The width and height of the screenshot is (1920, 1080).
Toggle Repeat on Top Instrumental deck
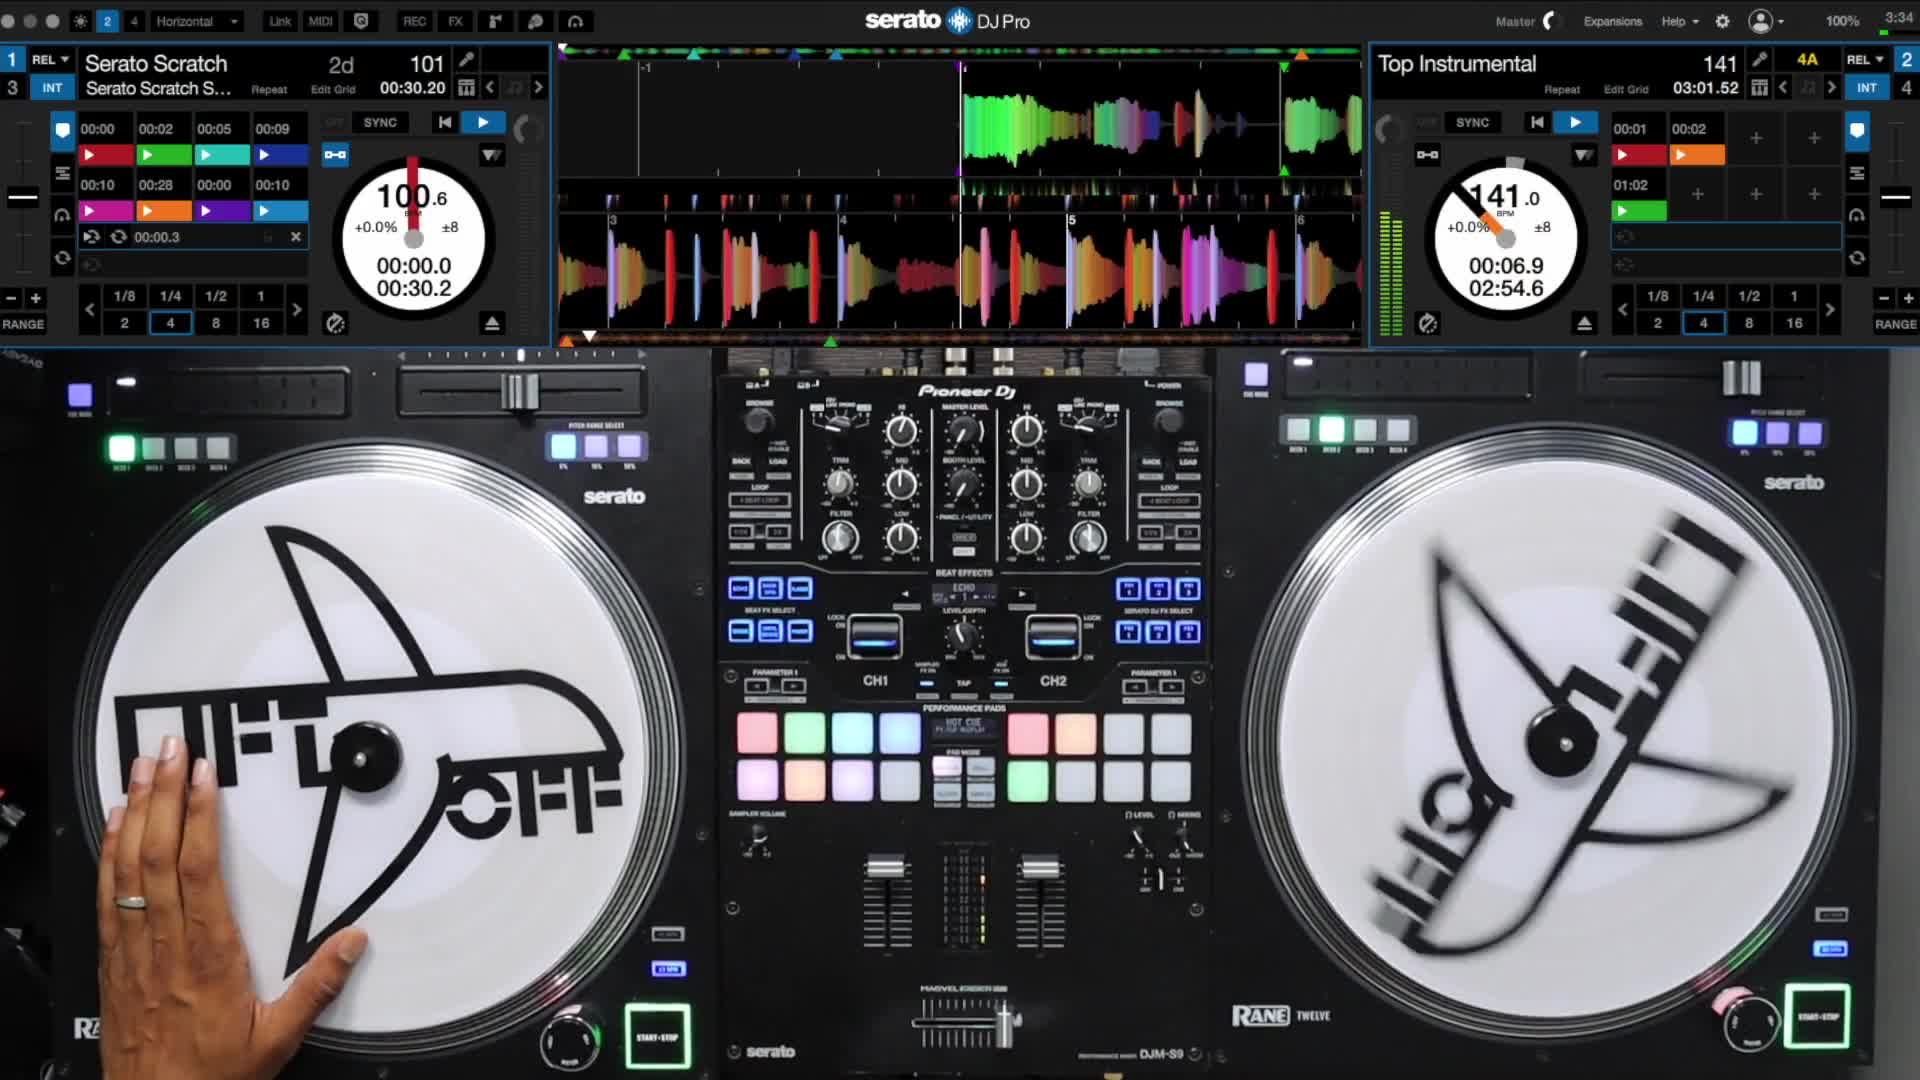click(x=1562, y=90)
